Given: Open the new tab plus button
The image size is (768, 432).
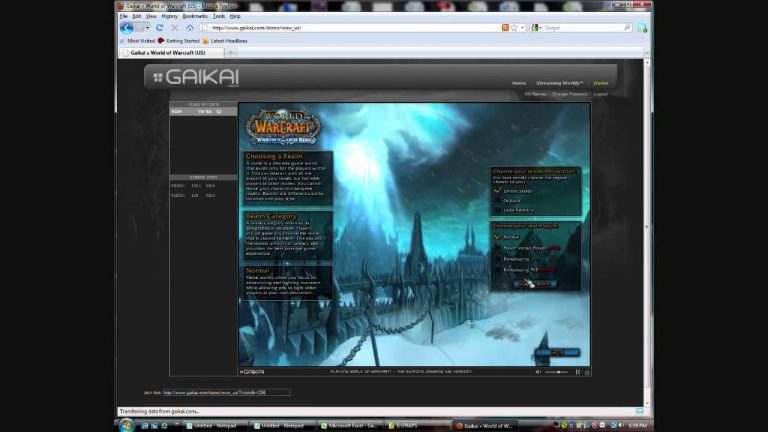Looking at the screenshot, I should pyautogui.click(x=231, y=52).
